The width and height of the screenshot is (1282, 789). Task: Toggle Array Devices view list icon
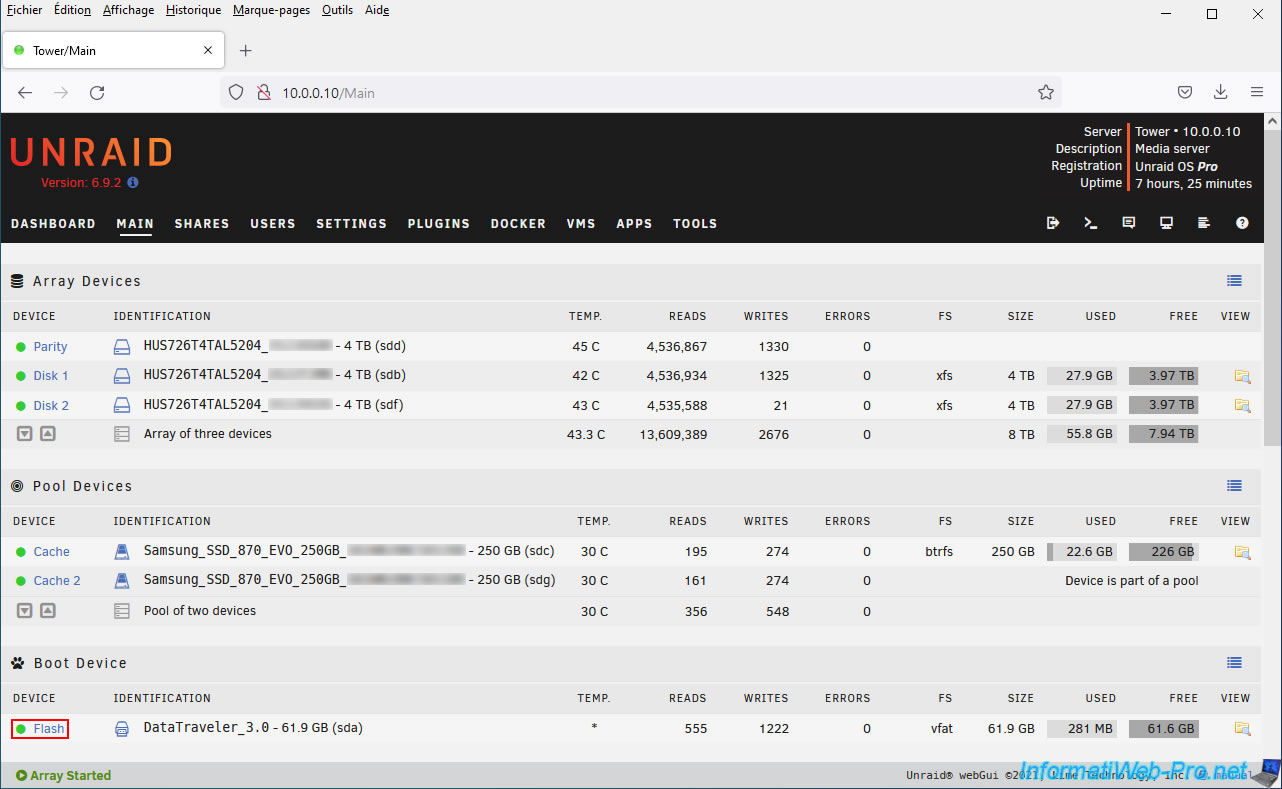click(1234, 281)
